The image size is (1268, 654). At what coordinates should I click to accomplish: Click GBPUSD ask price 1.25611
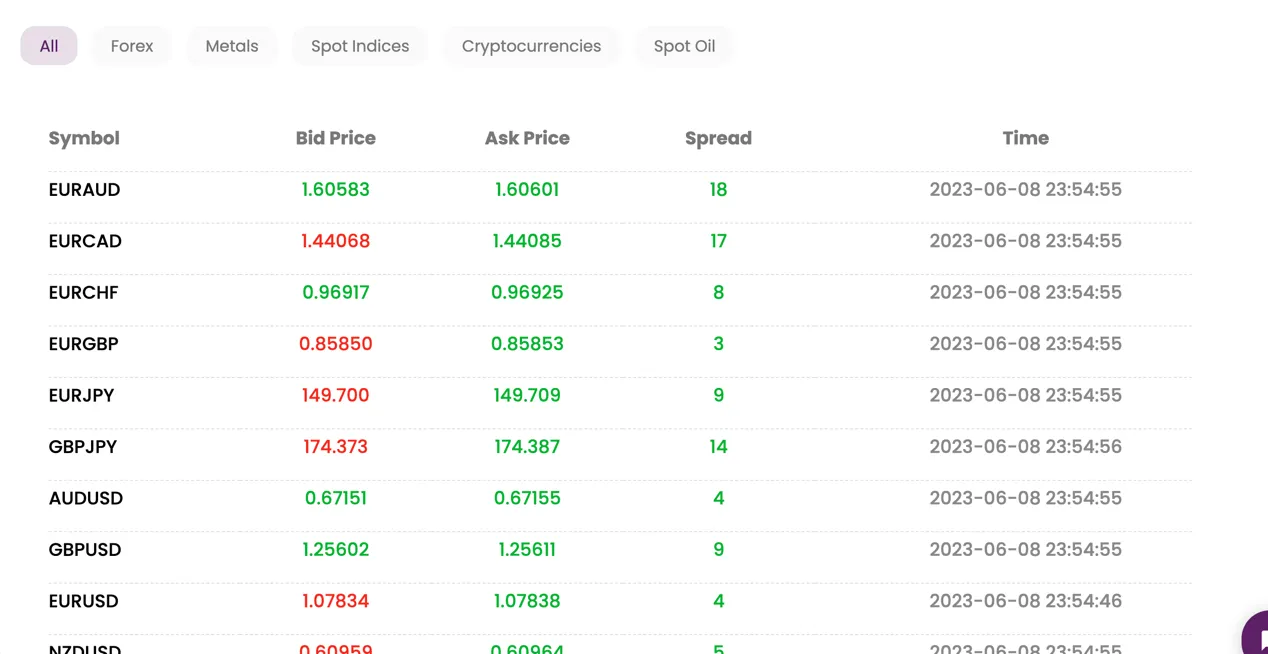[527, 550]
